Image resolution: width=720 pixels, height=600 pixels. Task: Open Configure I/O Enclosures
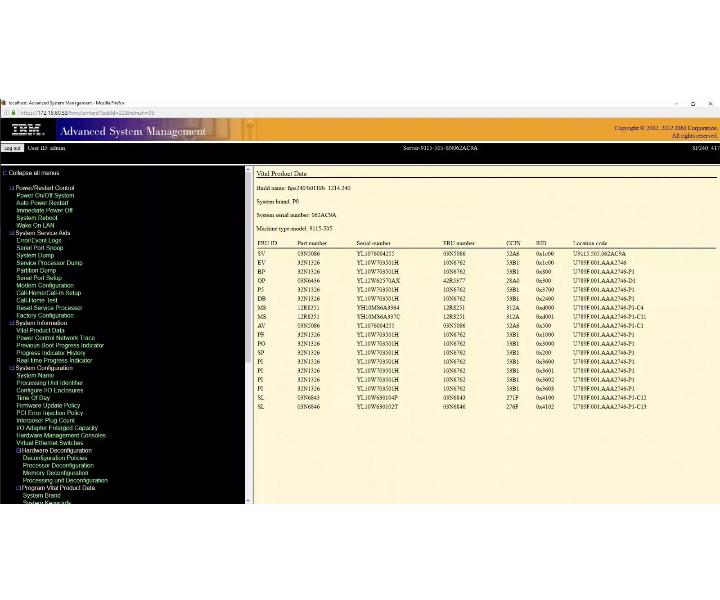pos(50,391)
